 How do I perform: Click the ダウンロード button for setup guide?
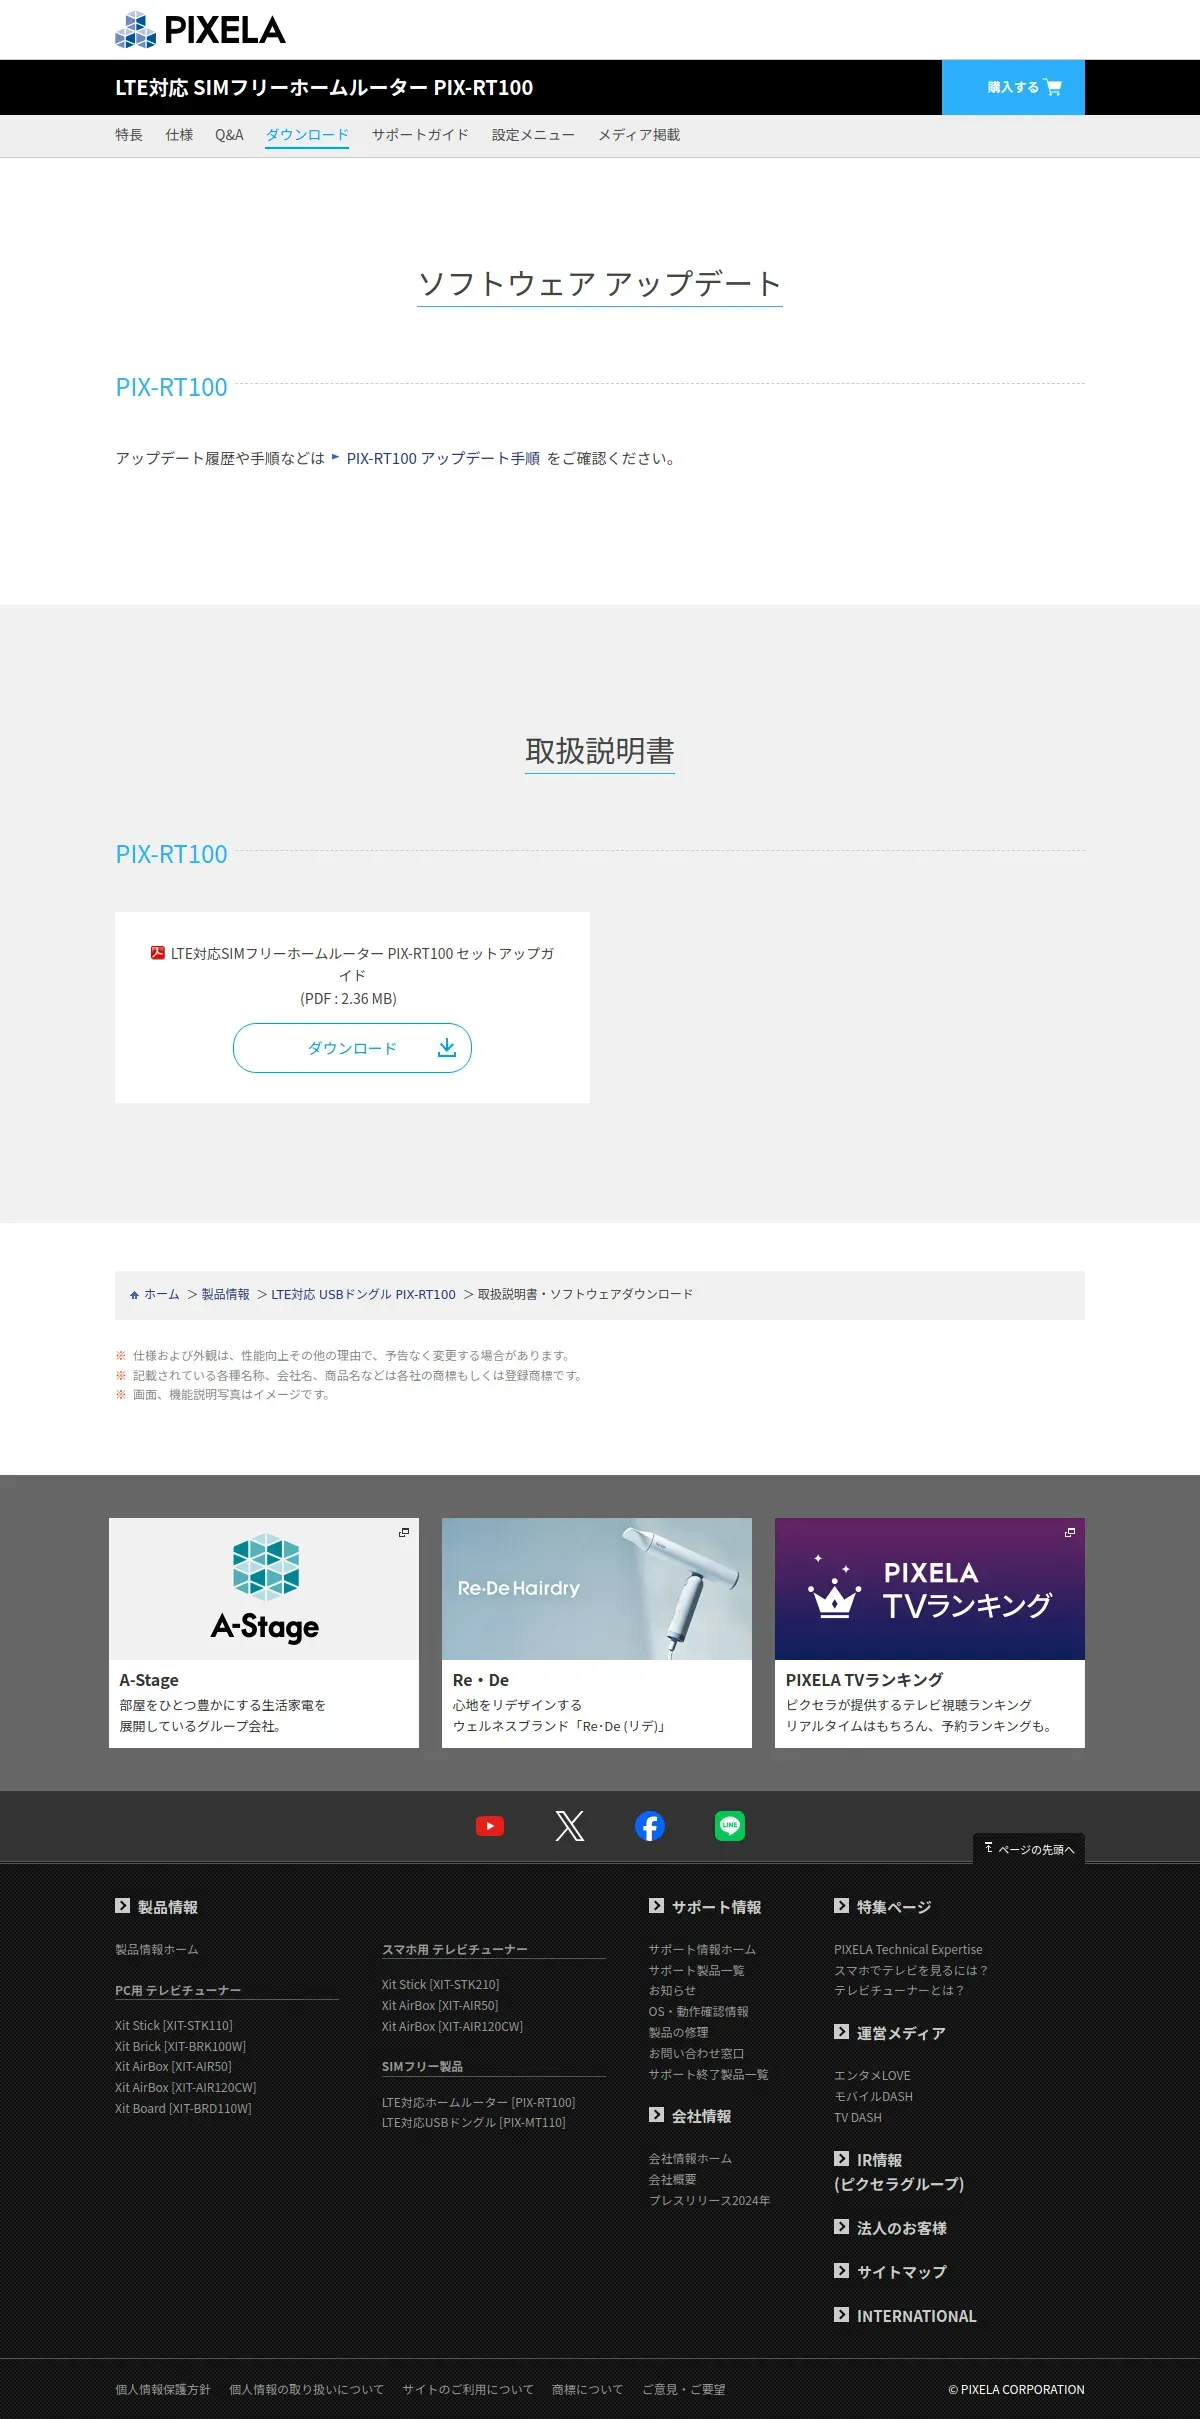[x=352, y=1048]
